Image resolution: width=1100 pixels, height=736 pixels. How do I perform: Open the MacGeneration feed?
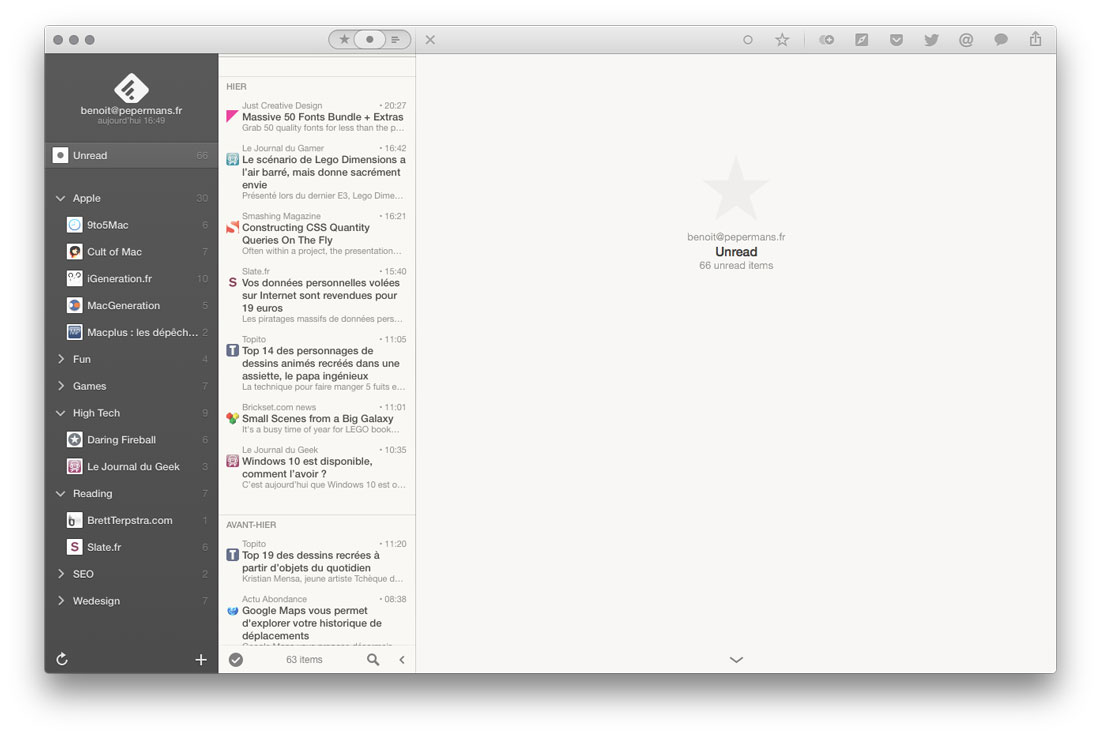tap(131, 306)
